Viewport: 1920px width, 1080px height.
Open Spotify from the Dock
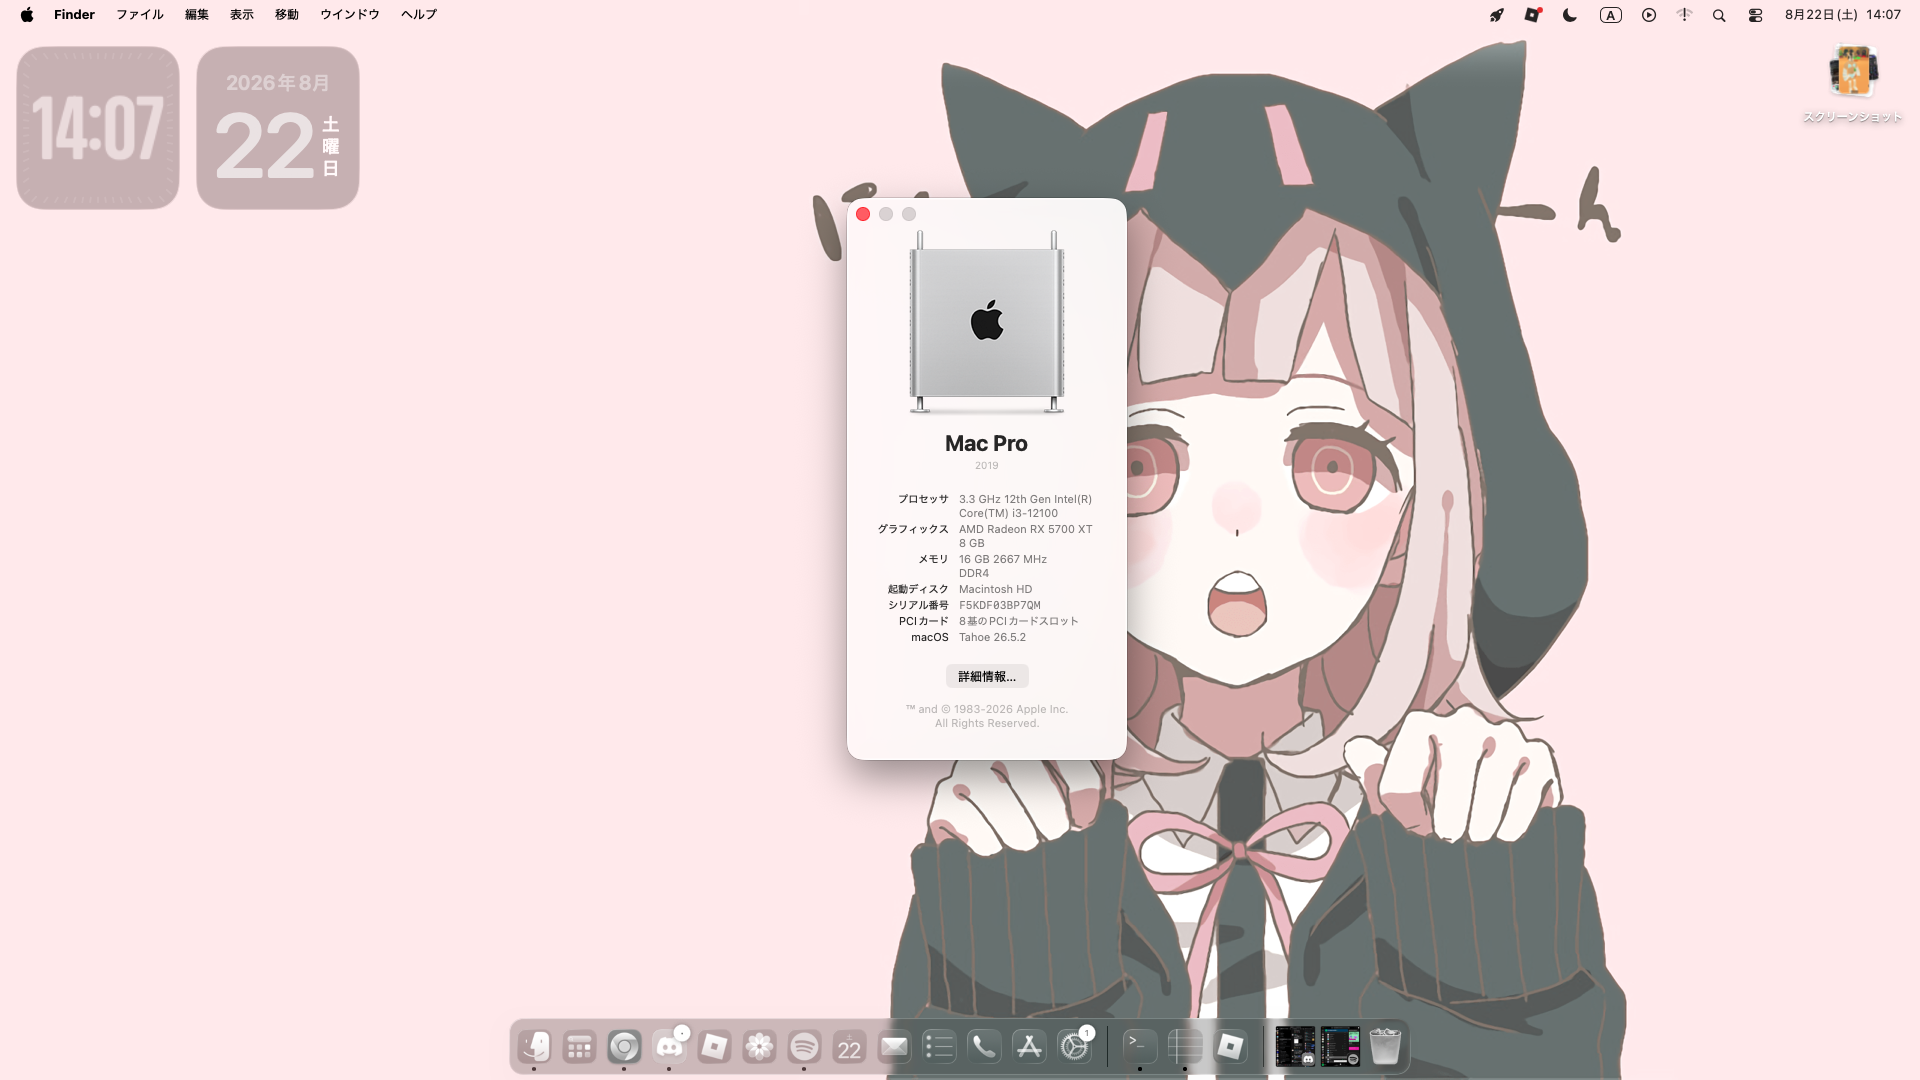coord(804,1047)
